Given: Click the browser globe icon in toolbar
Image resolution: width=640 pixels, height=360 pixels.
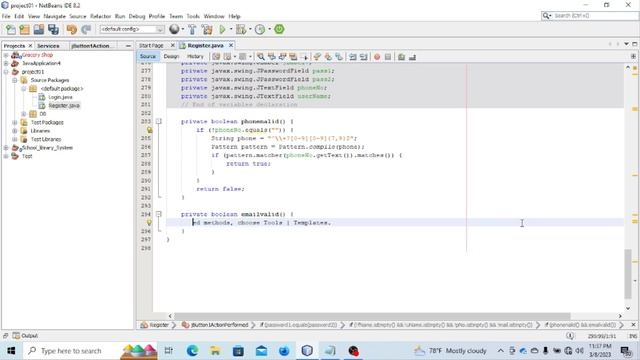Looking at the screenshot, I should pos(174,29).
